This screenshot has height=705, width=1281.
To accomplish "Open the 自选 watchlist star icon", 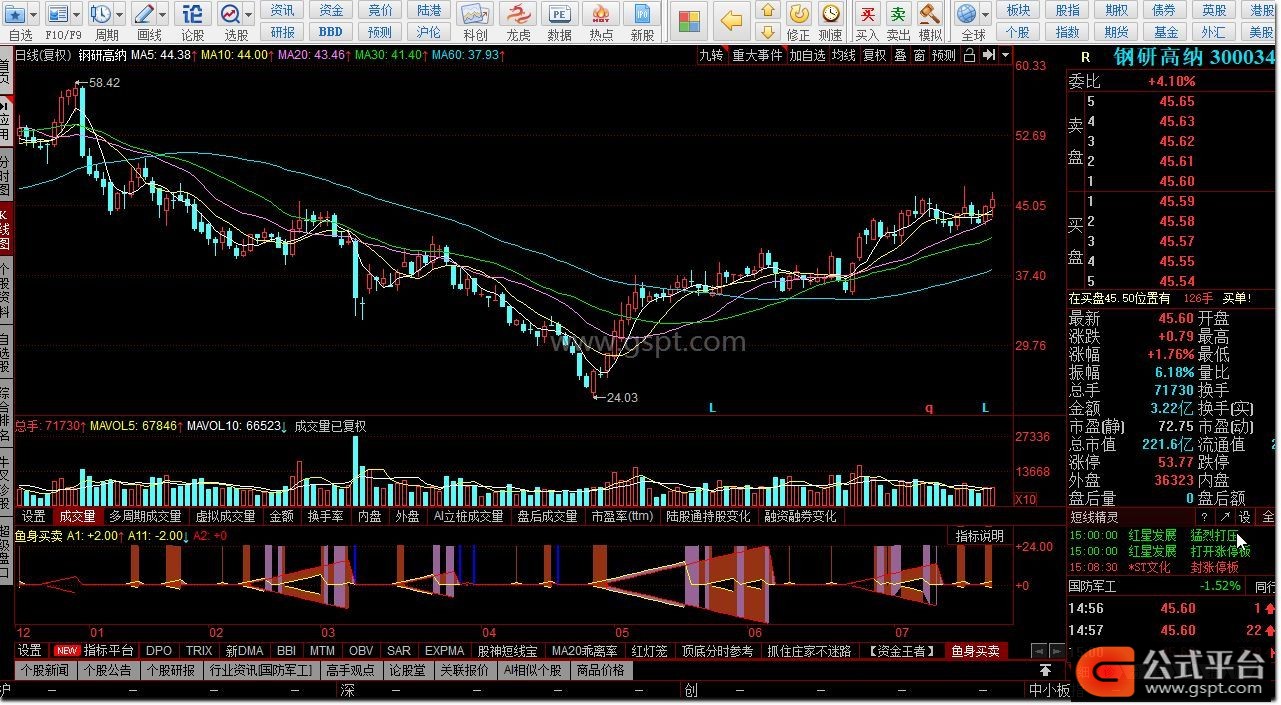I will click(x=16, y=15).
